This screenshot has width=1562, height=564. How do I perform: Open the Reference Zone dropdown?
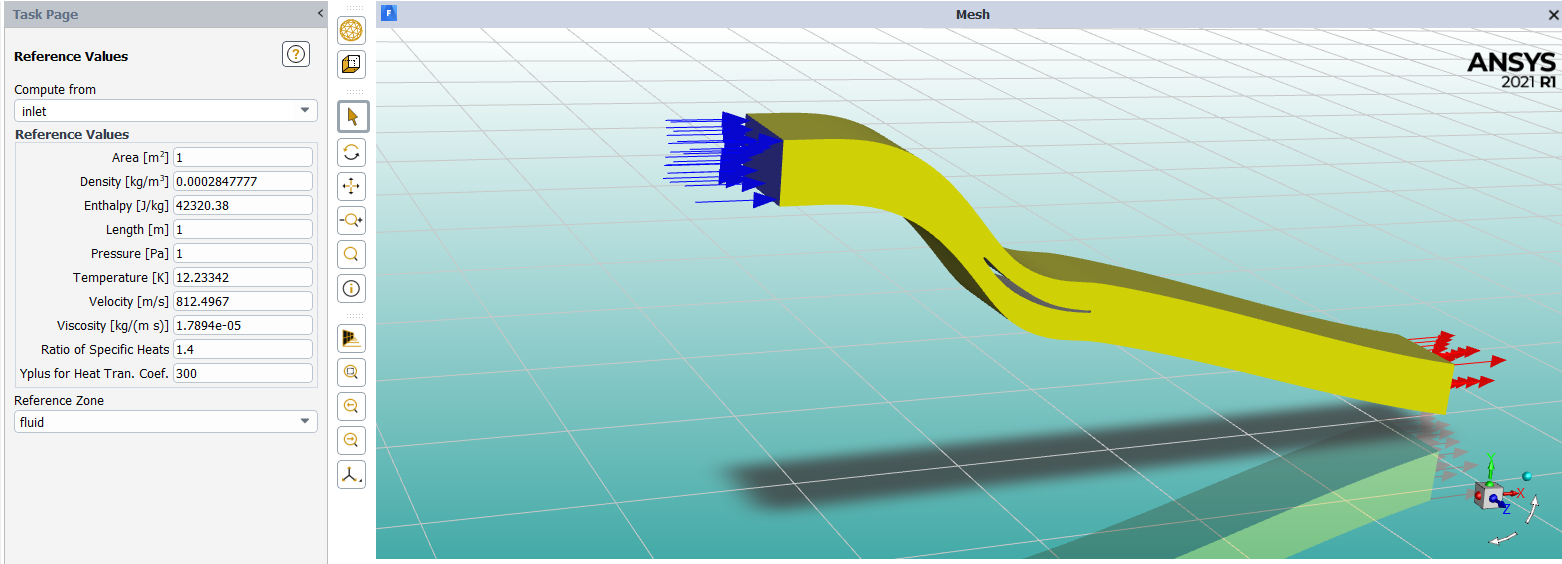[x=165, y=422]
